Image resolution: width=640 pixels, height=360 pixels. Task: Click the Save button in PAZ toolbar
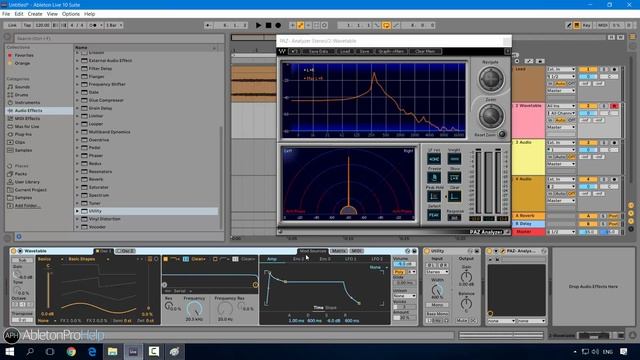pos(364,51)
